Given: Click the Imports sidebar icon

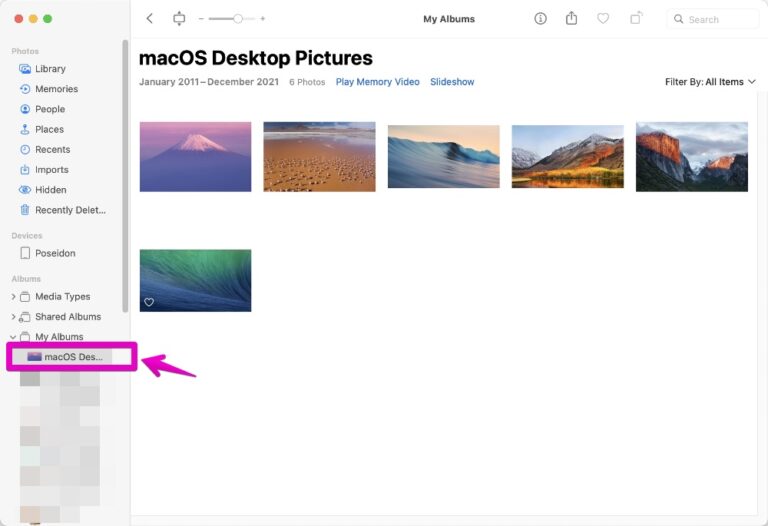Looking at the screenshot, I should click(24, 169).
